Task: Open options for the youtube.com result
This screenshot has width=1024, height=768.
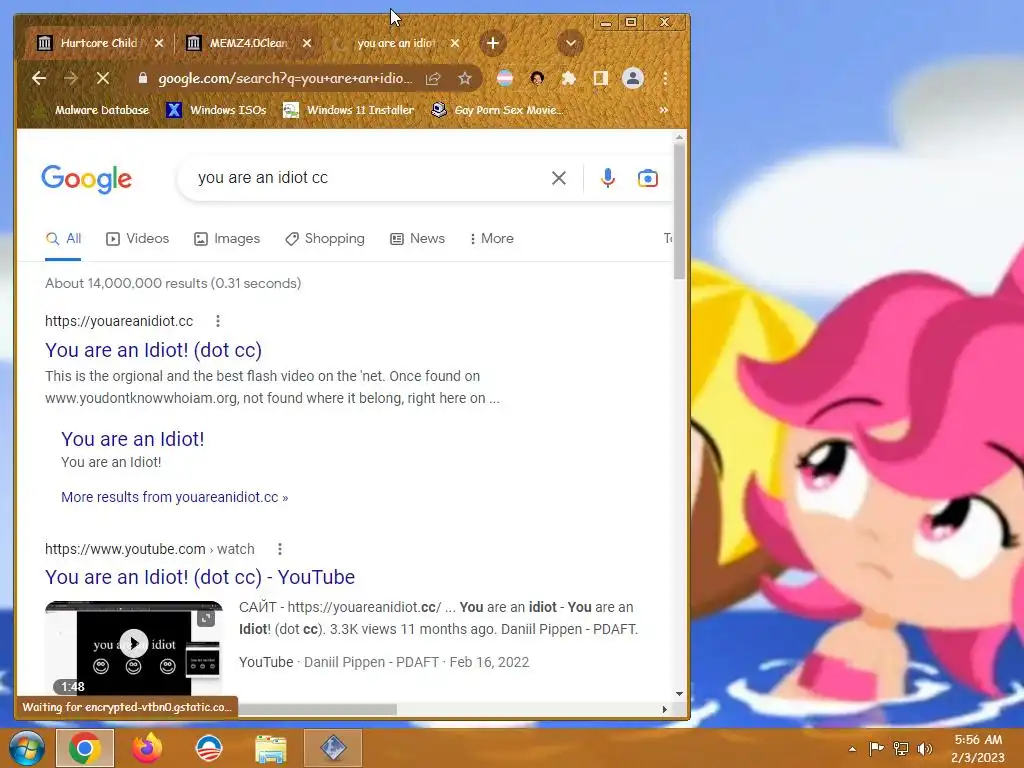Action: (280, 549)
